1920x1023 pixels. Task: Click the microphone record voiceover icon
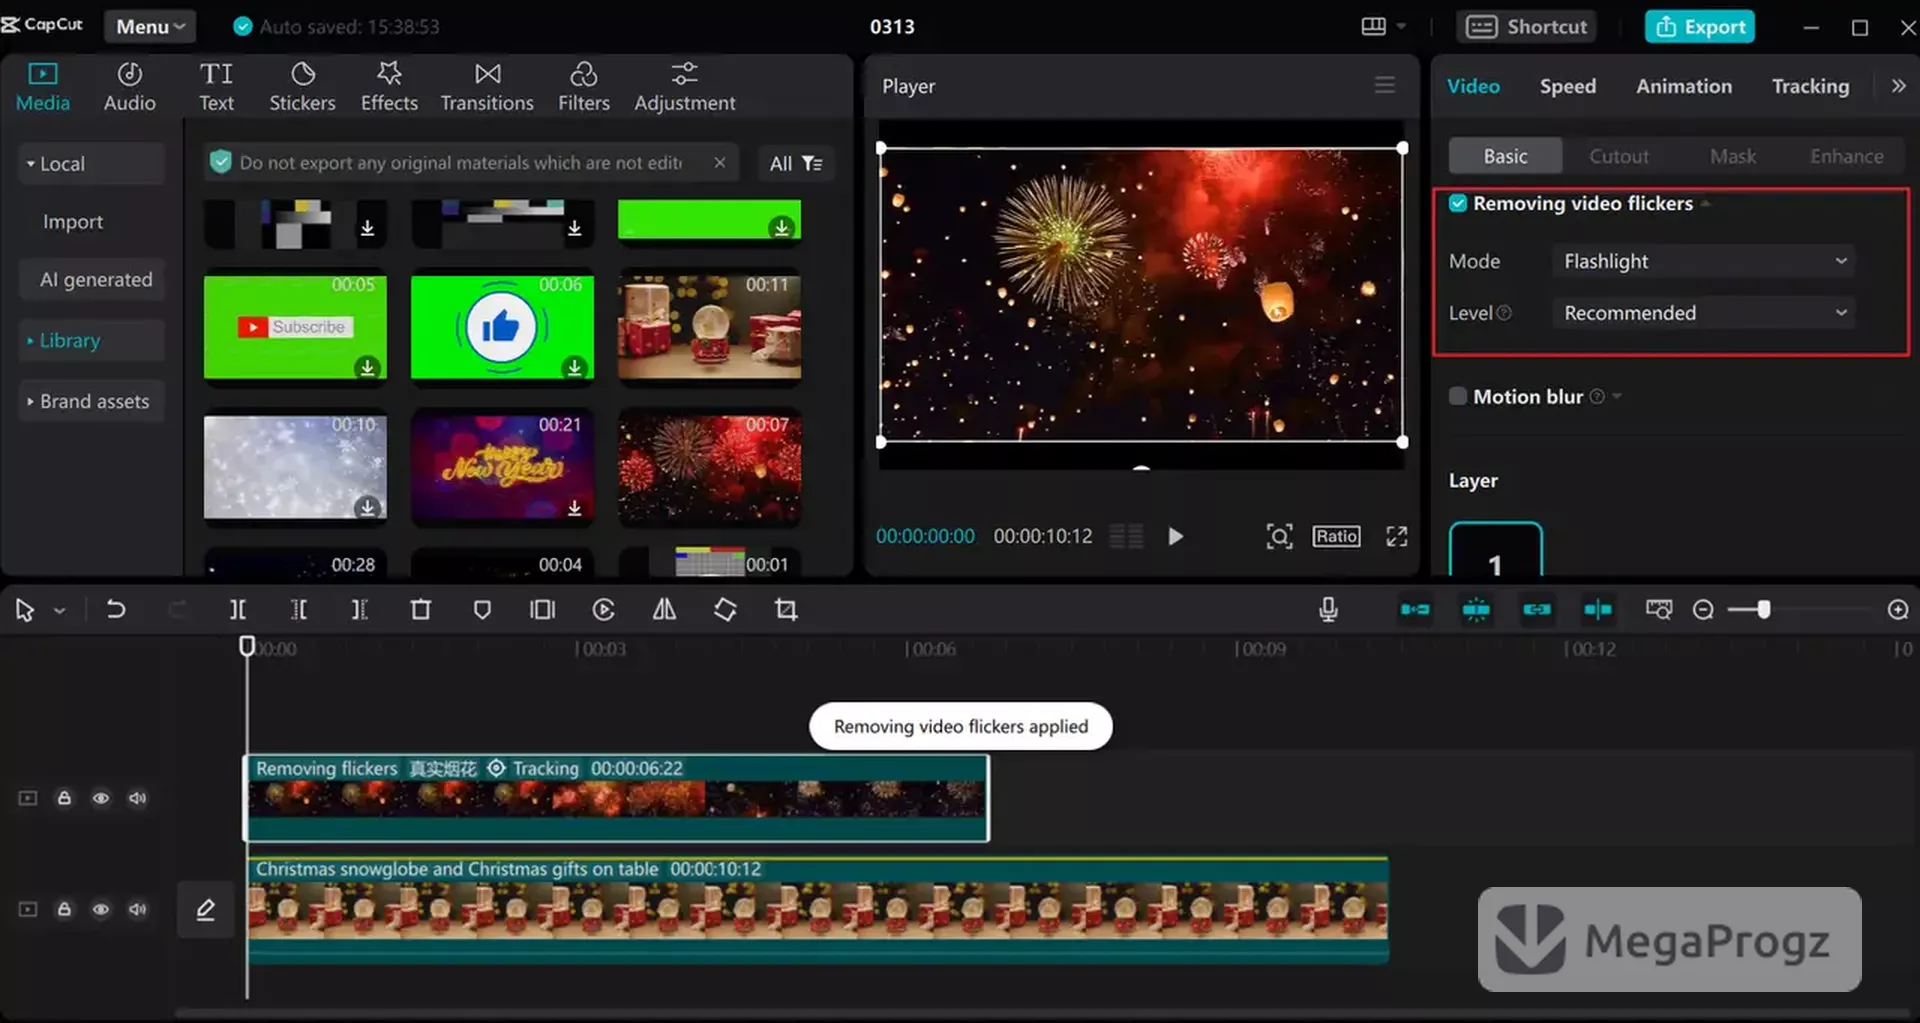pyautogui.click(x=1328, y=609)
